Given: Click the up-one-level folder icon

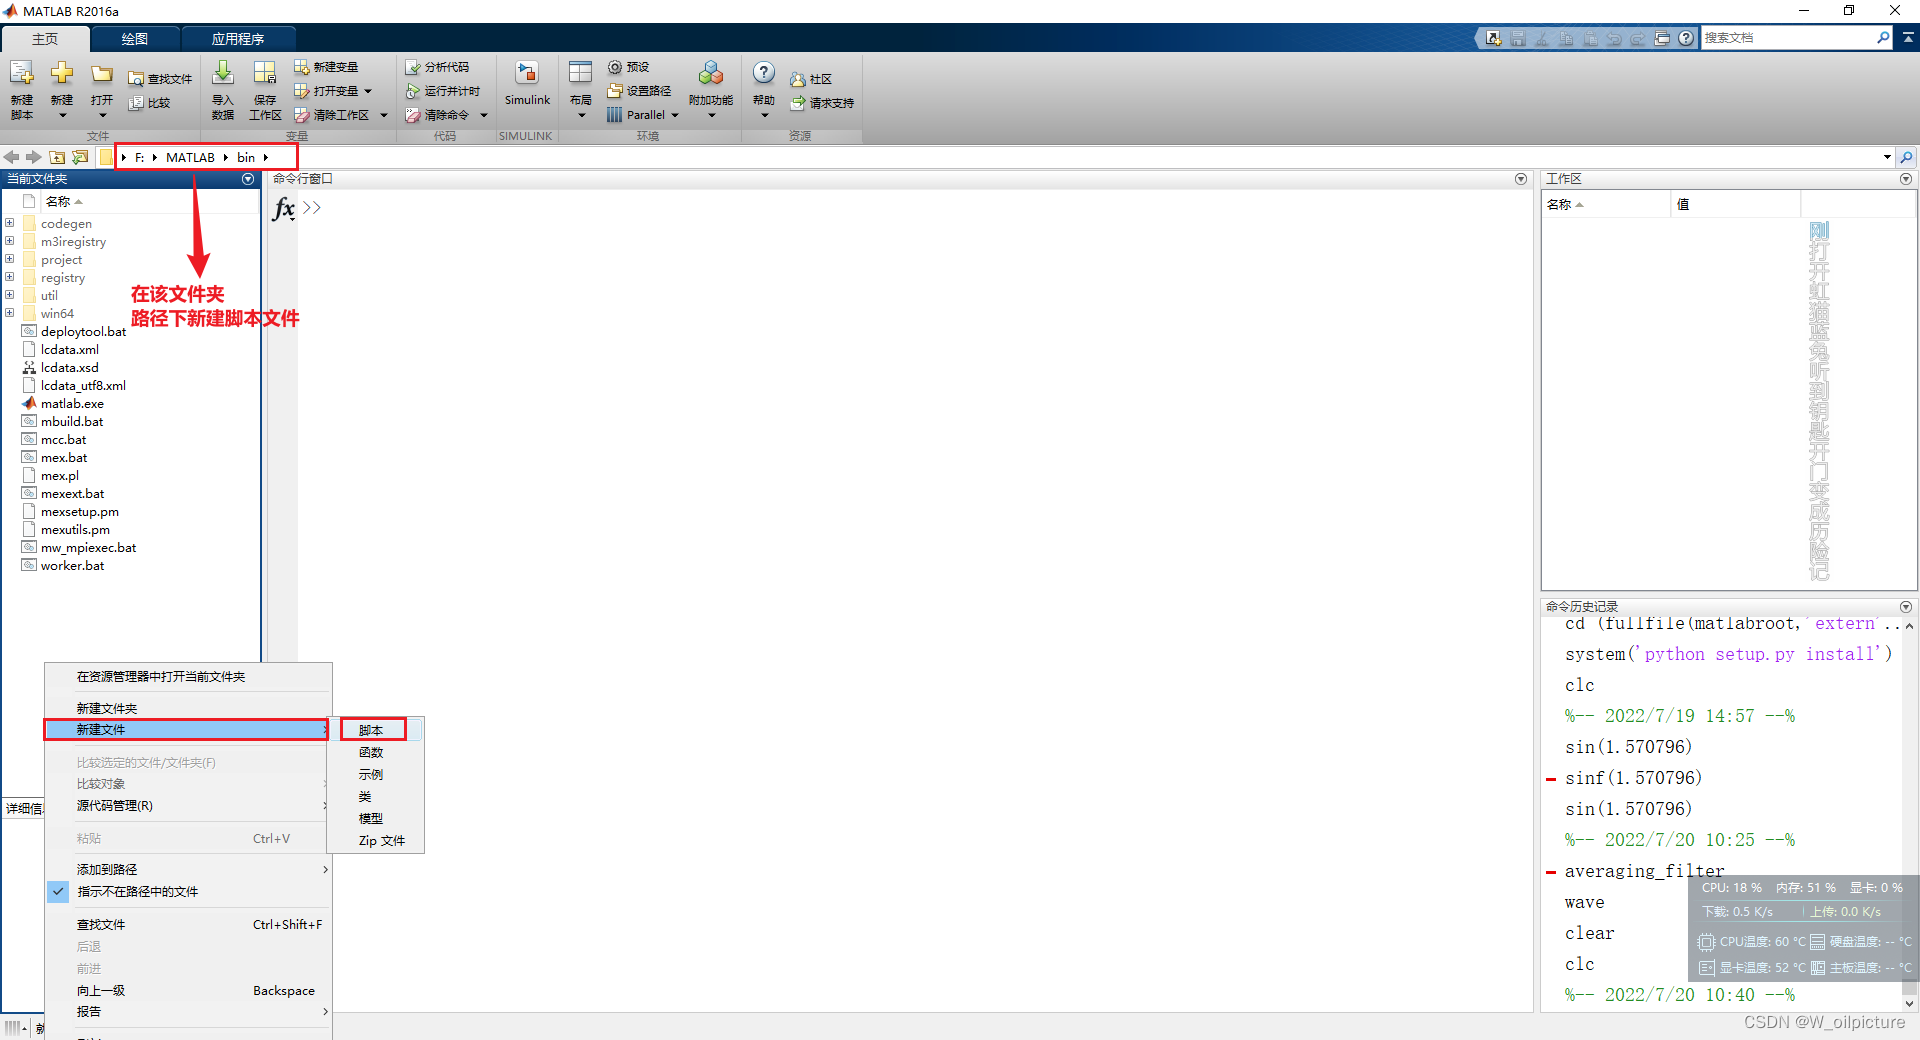Looking at the screenshot, I should [x=57, y=157].
